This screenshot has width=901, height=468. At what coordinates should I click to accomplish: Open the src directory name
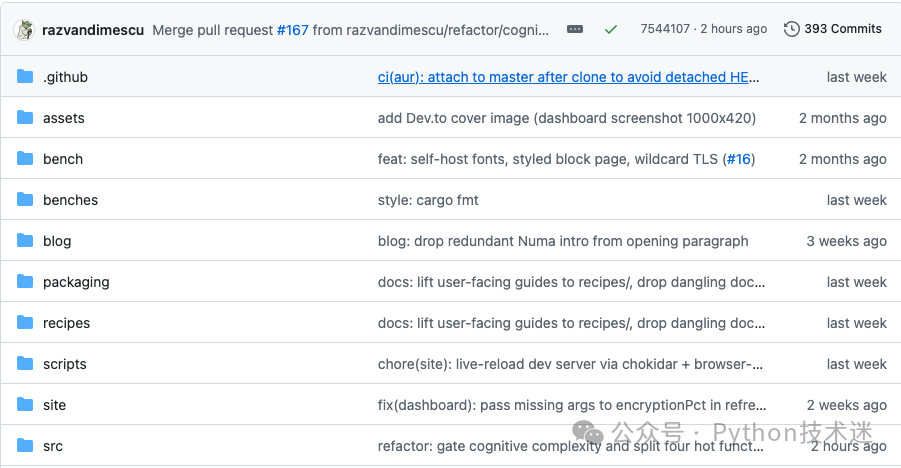click(52, 446)
